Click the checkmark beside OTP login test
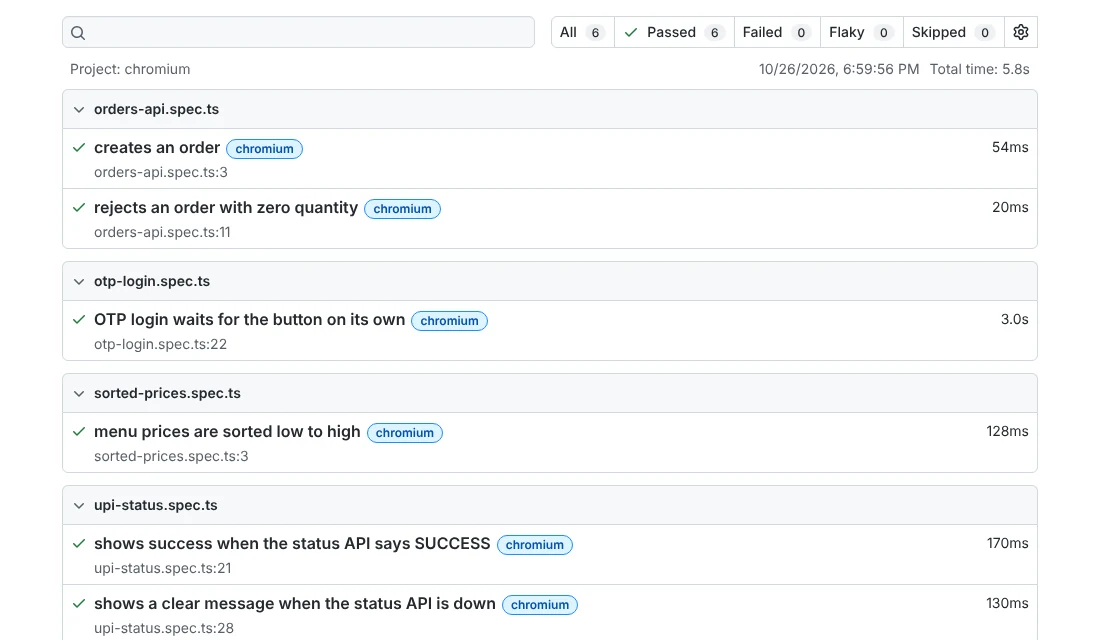 79,319
